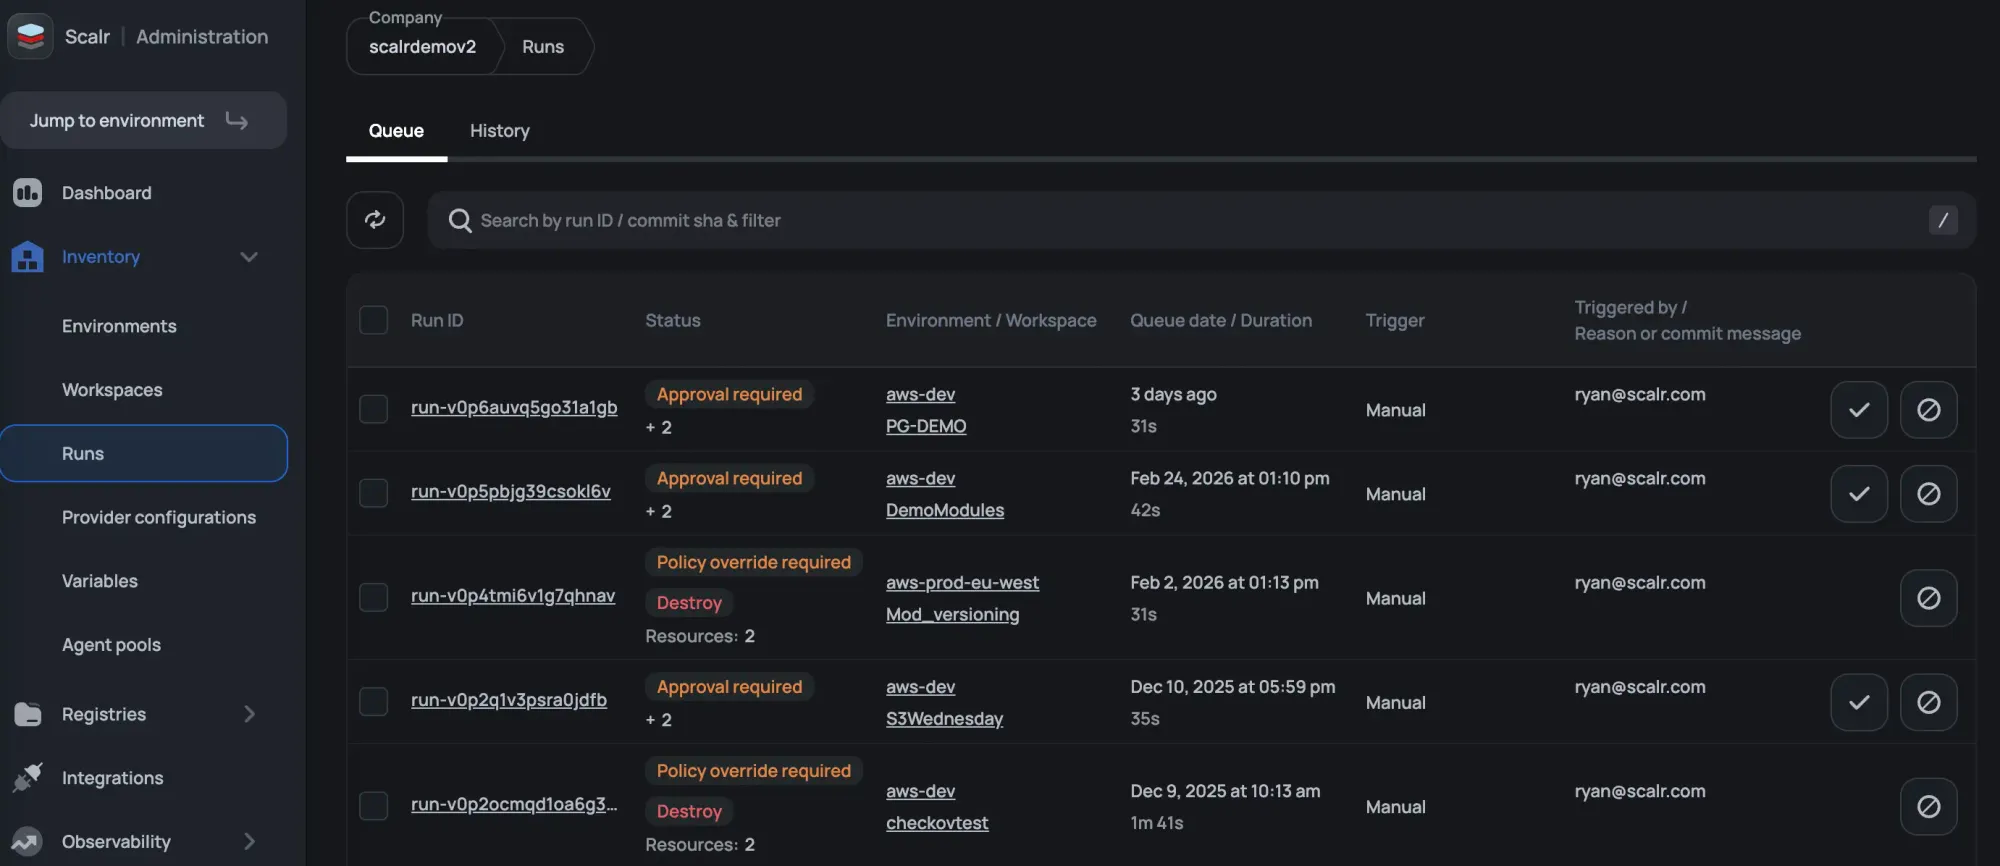Cancel the DemoModules workspace run
The height and width of the screenshot is (866, 2000).
coord(1928,494)
